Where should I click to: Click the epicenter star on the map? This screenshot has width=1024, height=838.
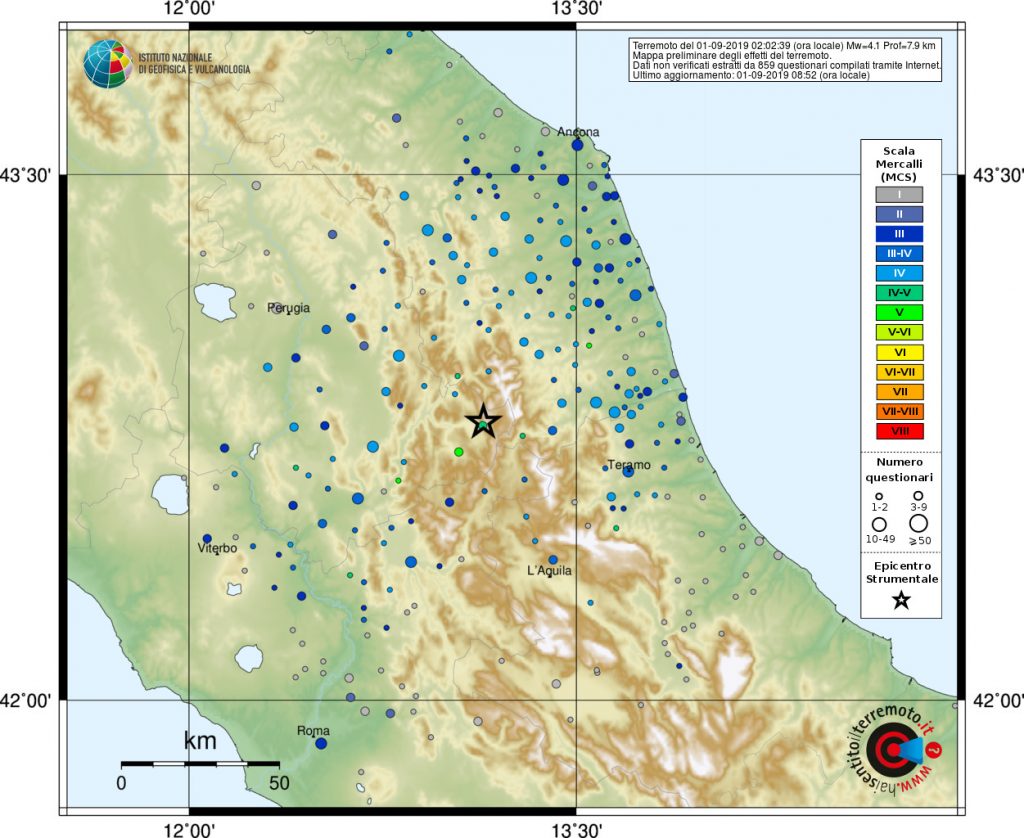tap(482, 422)
